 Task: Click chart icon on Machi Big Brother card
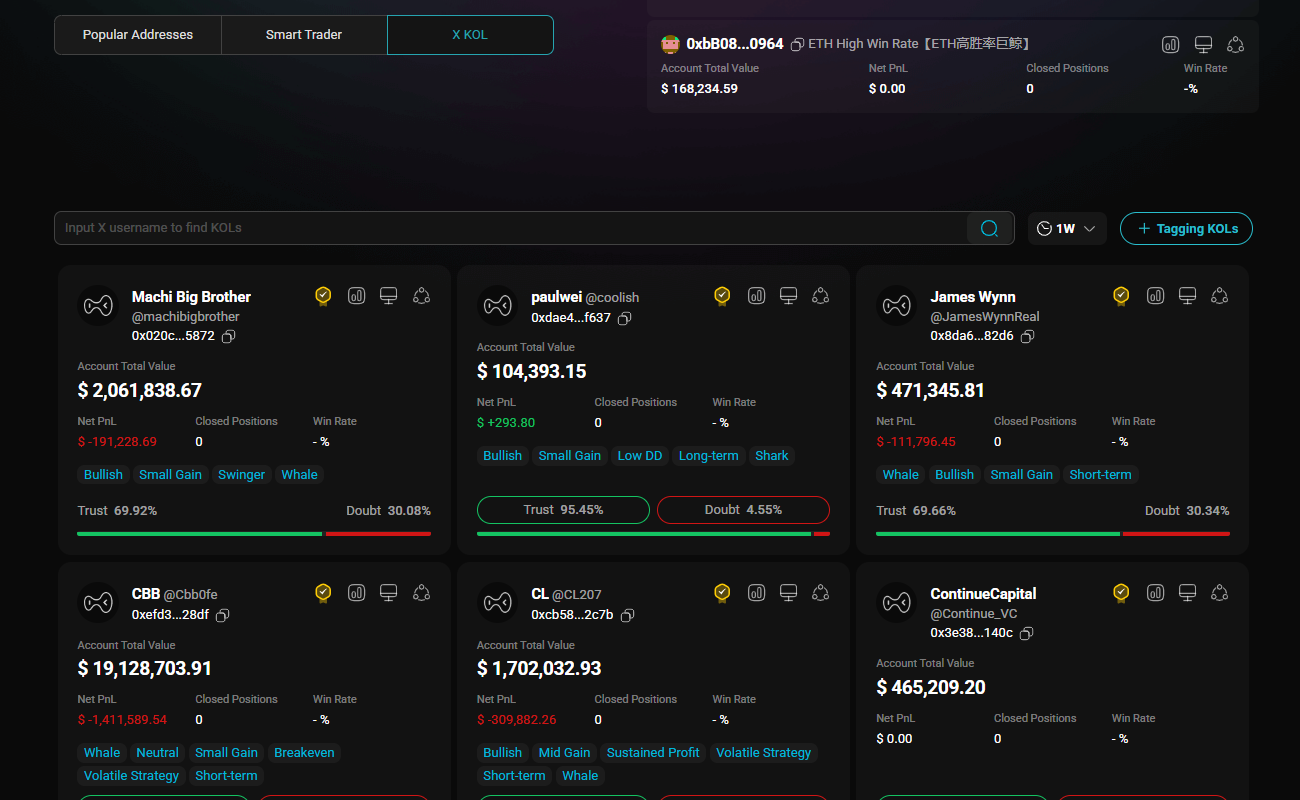point(356,296)
